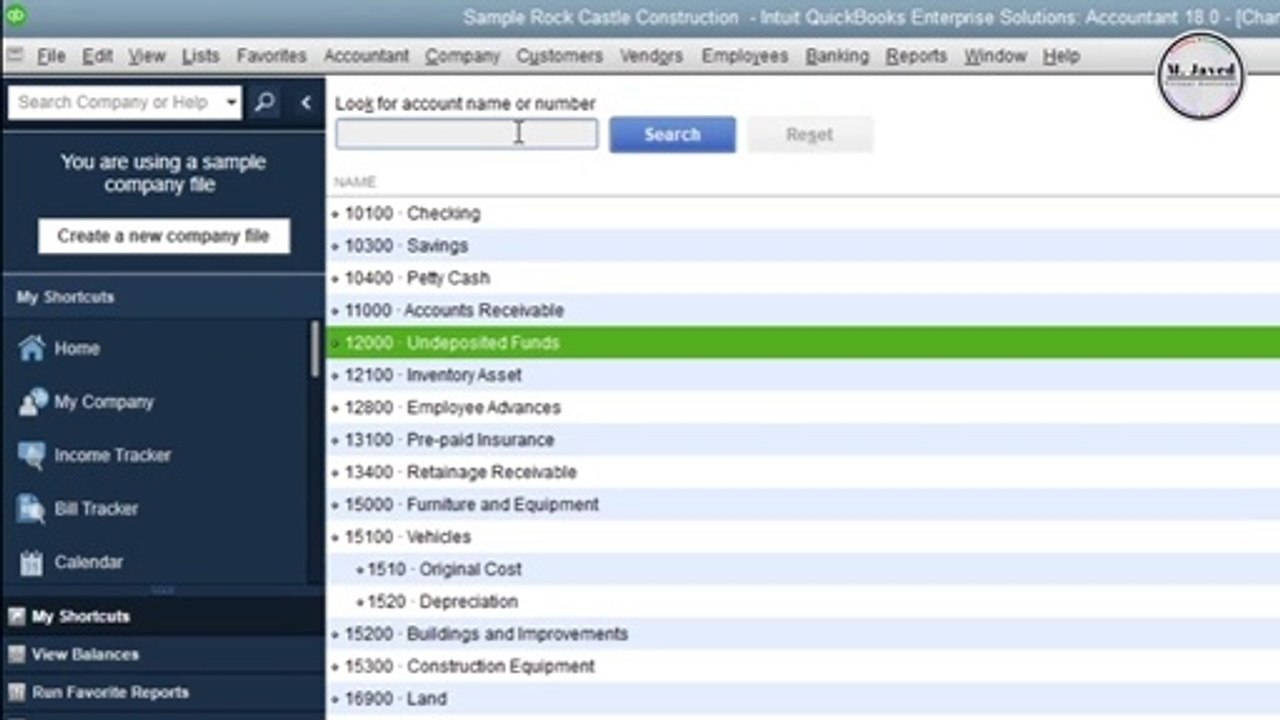Open the Lists menu

(x=200, y=56)
